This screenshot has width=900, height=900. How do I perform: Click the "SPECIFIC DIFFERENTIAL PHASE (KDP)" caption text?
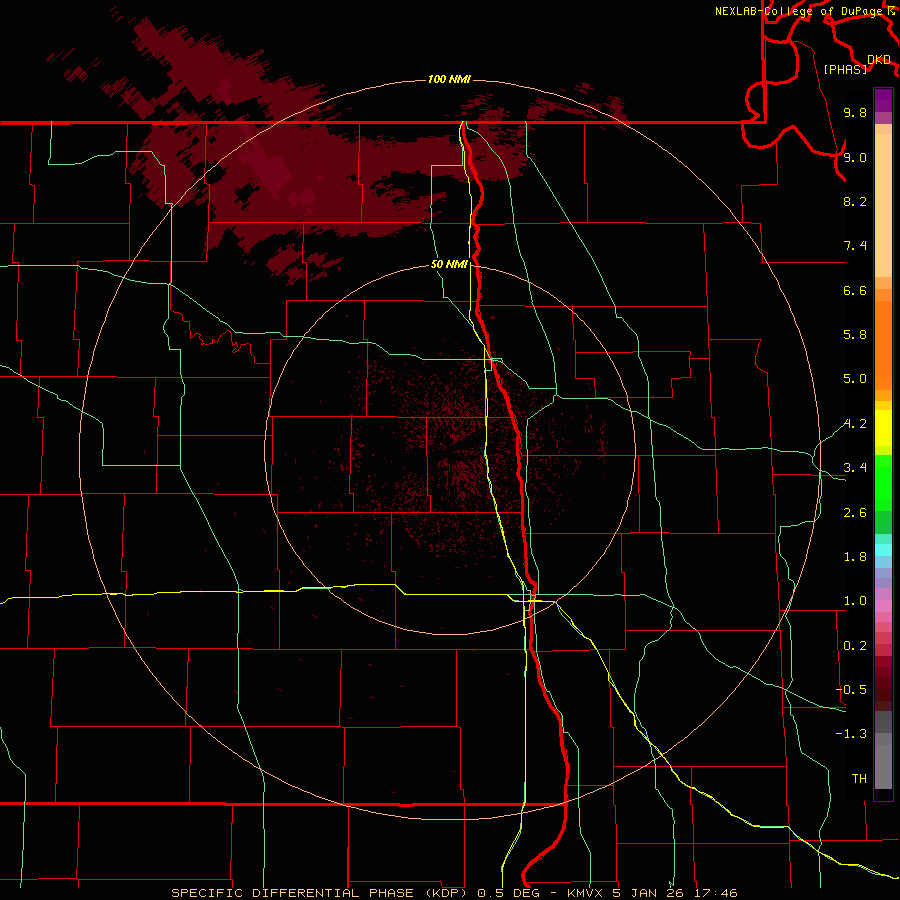(321, 893)
